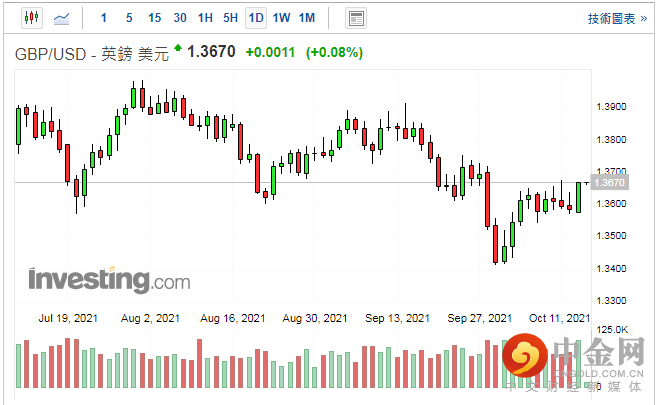The height and width of the screenshot is (405, 659).
Task: Choose the 1W weekly timeframe
Action: tap(281, 17)
